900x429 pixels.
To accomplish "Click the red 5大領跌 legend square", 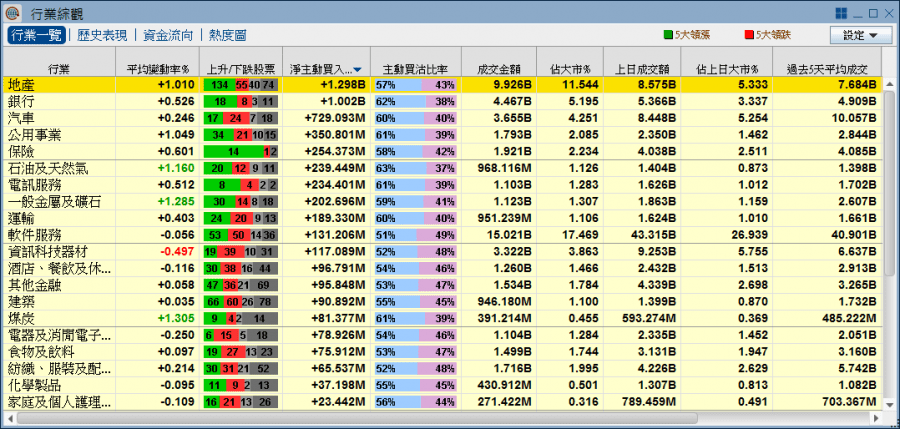I will coord(750,34).
